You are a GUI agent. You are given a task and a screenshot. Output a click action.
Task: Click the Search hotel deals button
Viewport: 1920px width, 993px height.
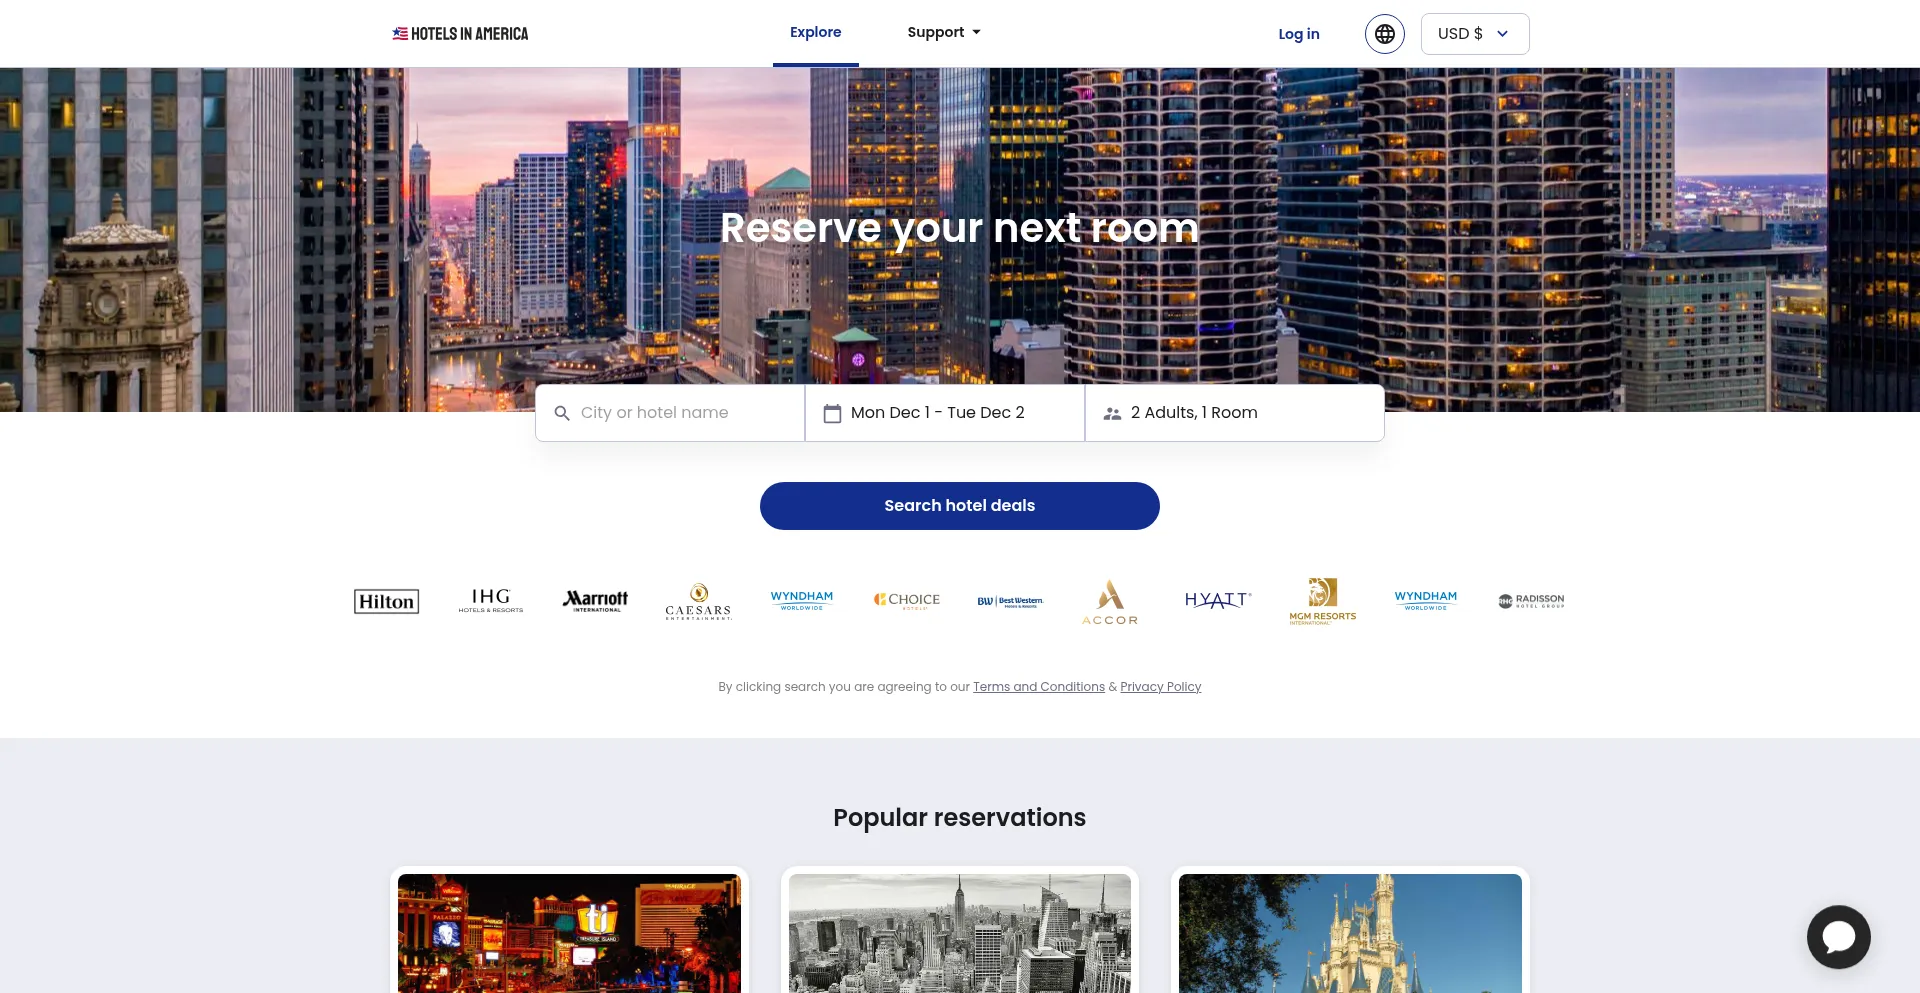pyautogui.click(x=960, y=506)
